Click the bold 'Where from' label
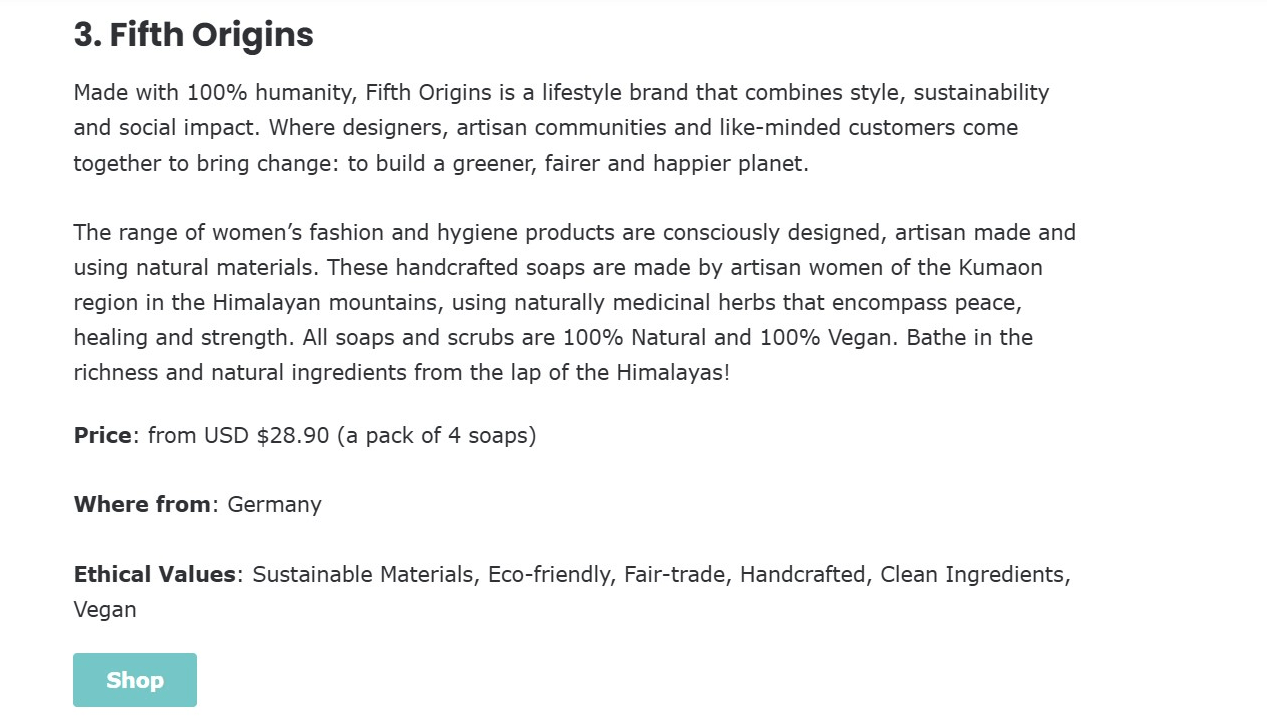 (x=142, y=505)
